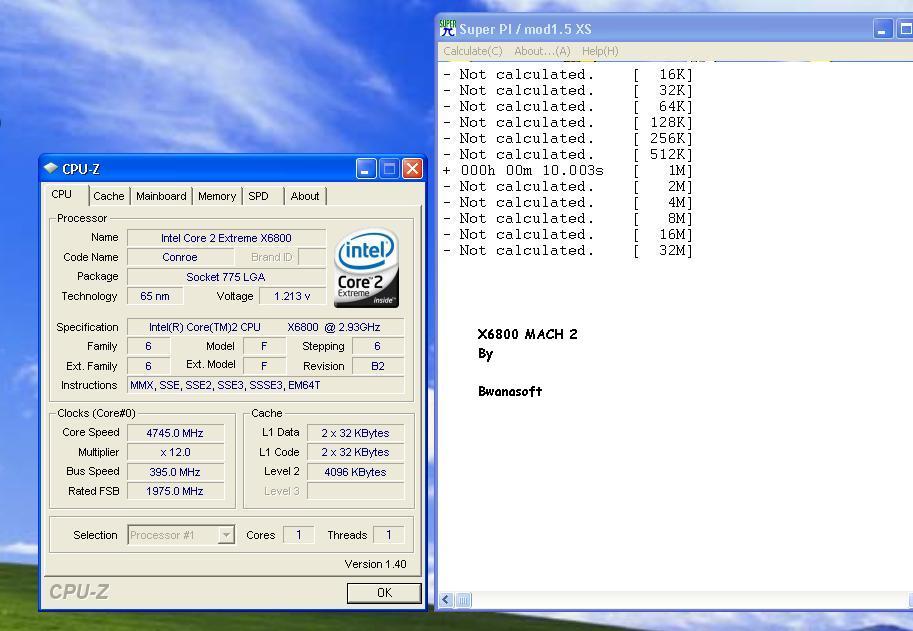
Task: Open the About tab in CPU-Z
Action: point(305,196)
